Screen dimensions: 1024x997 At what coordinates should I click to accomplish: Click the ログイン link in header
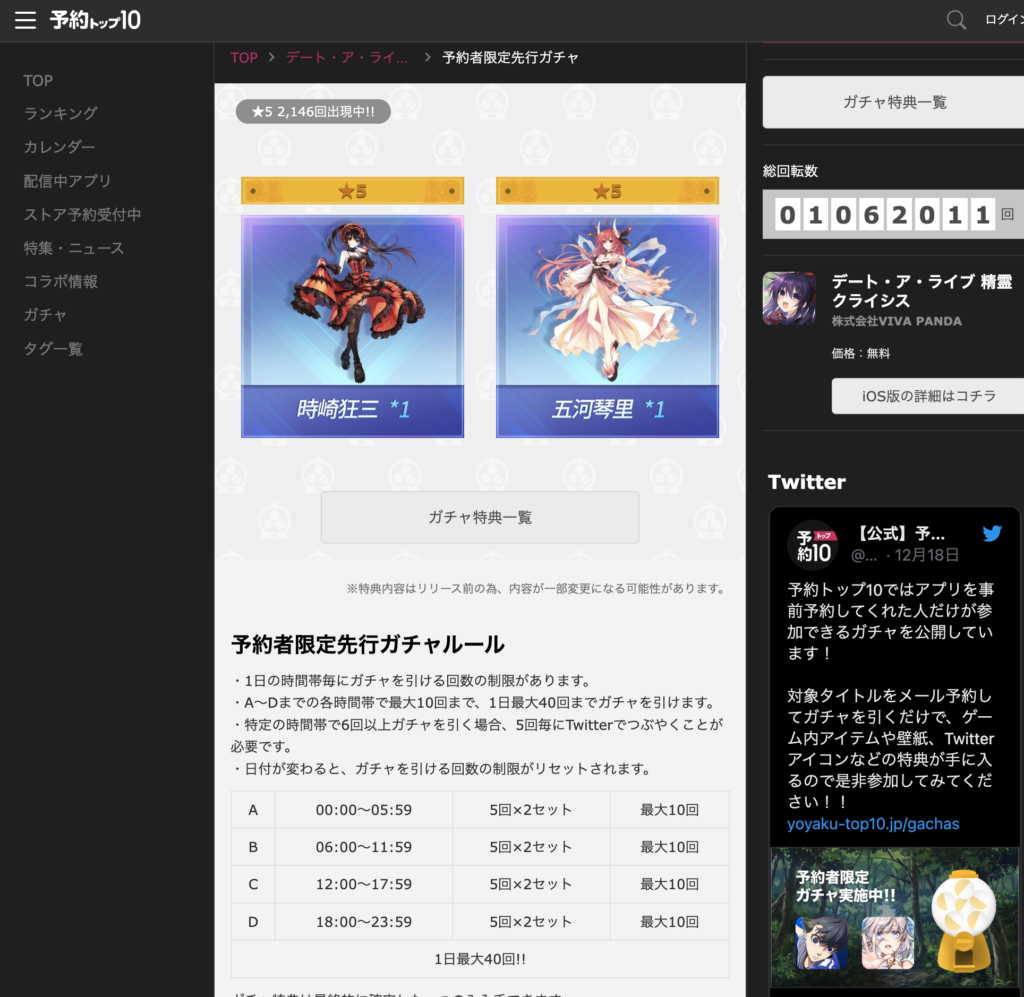(x=1004, y=20)
